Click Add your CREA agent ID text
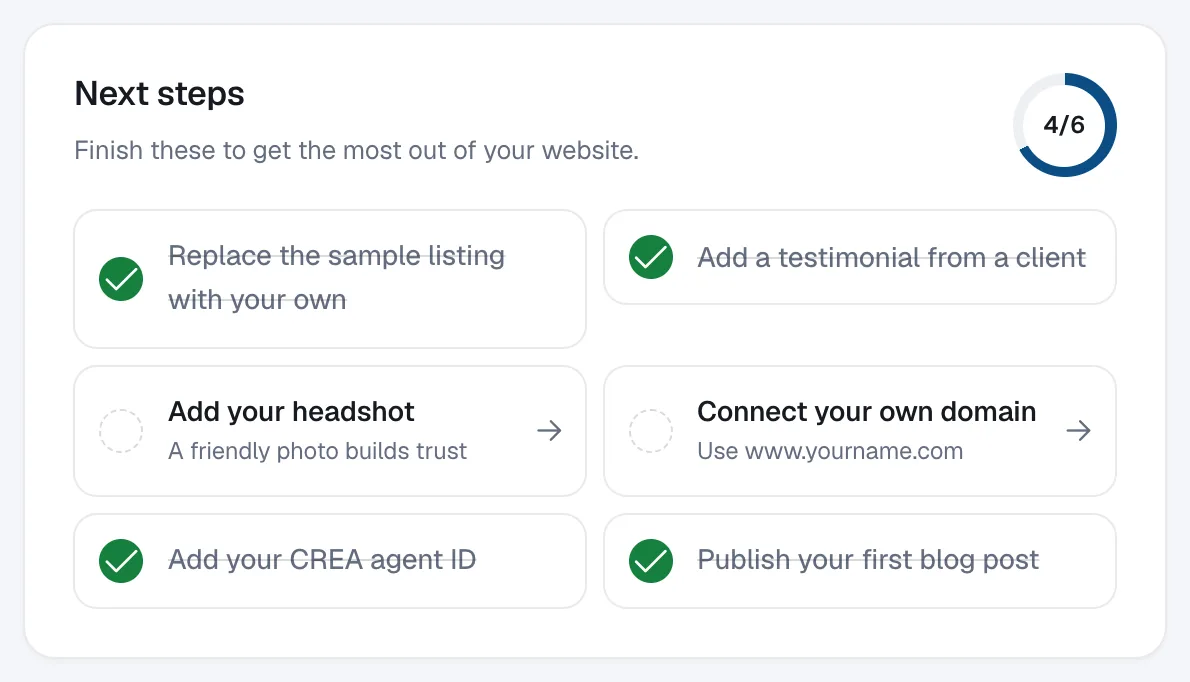The image size is (1190, 682). [322, 560]
